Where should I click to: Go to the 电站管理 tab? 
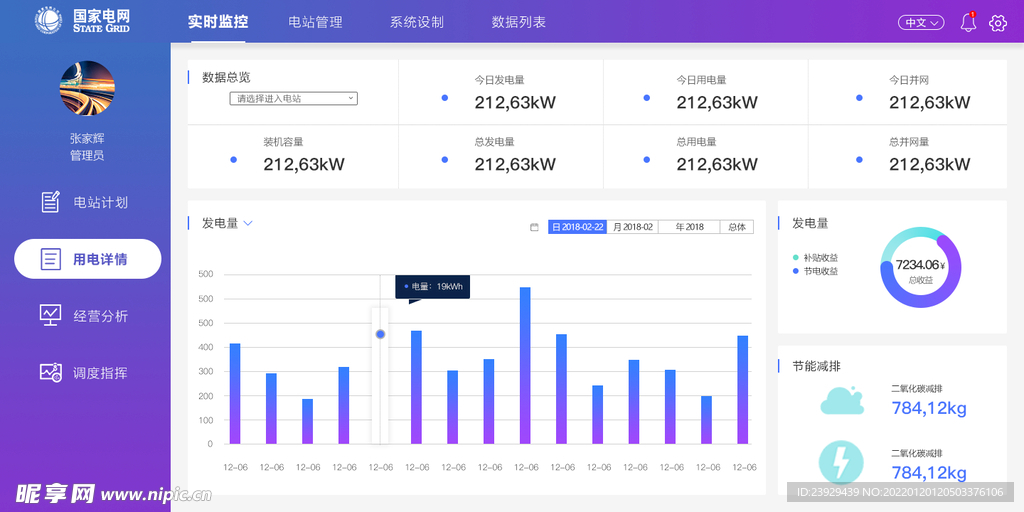[315, 22]
